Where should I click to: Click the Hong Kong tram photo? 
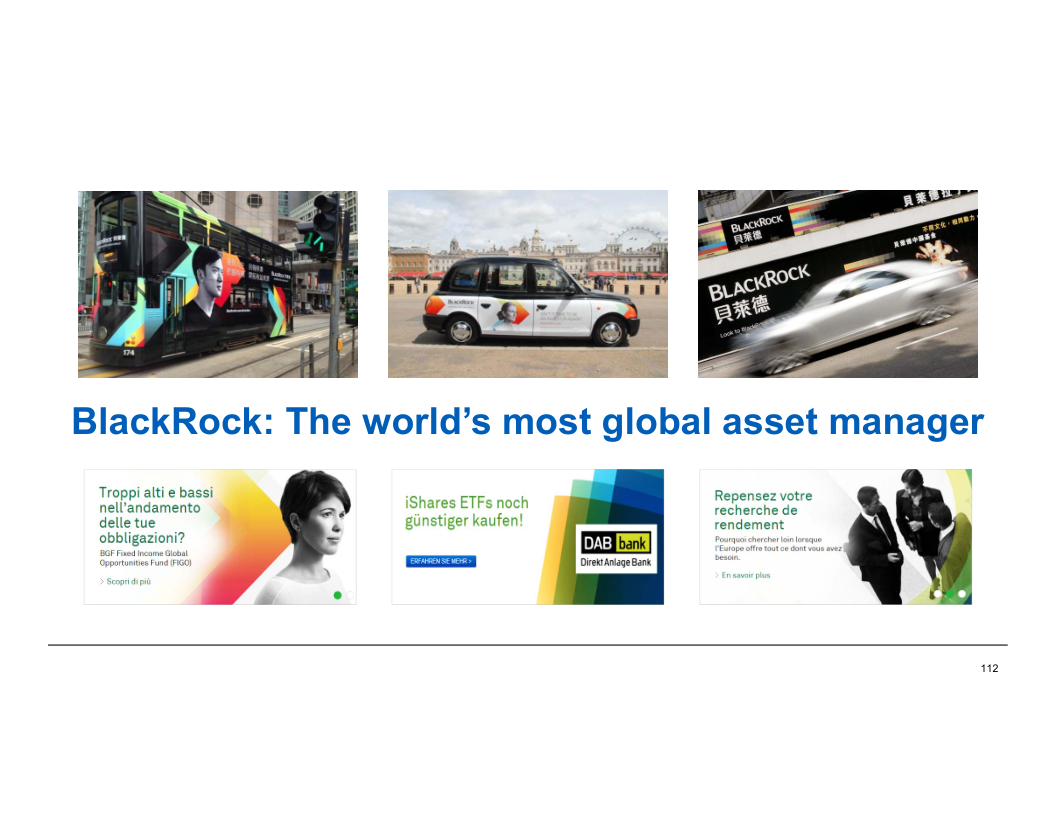coord(217,284)
